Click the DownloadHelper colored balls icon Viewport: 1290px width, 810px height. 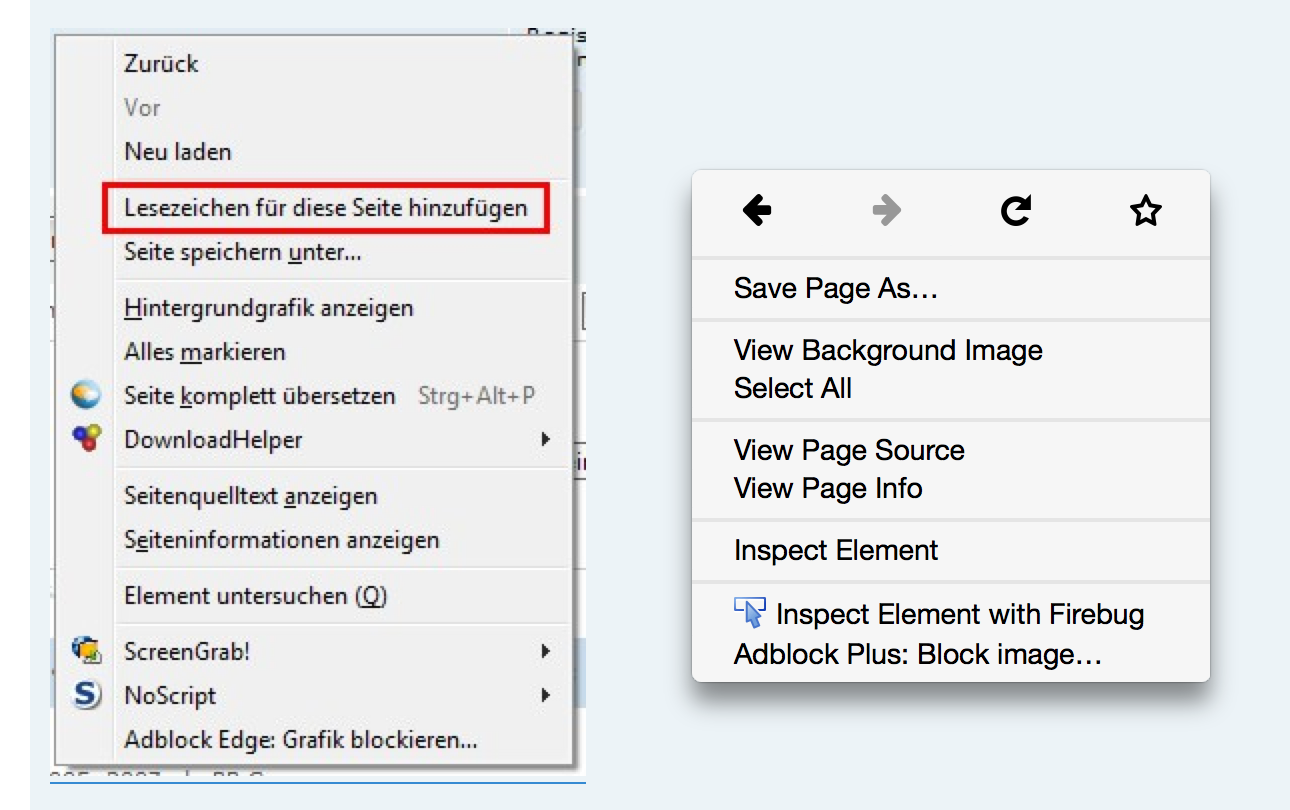(x=87, y=439)
